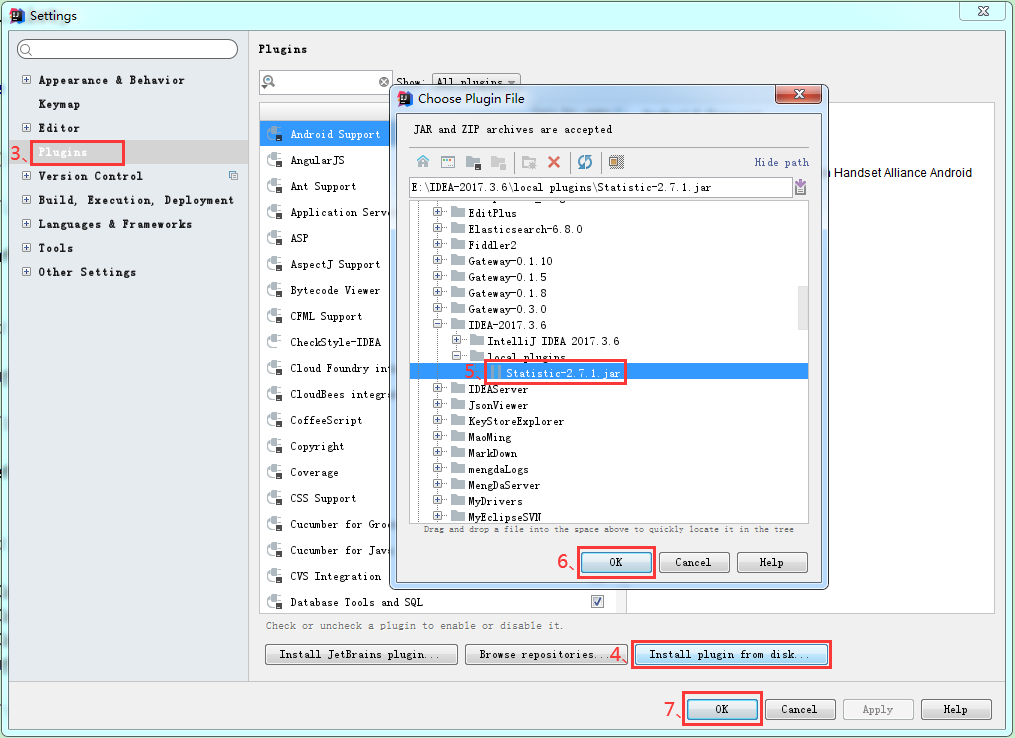The height and width of the screenshot is (738, 1015).
Task: Expand the Version Control settings group
Action: pos(27,175)
